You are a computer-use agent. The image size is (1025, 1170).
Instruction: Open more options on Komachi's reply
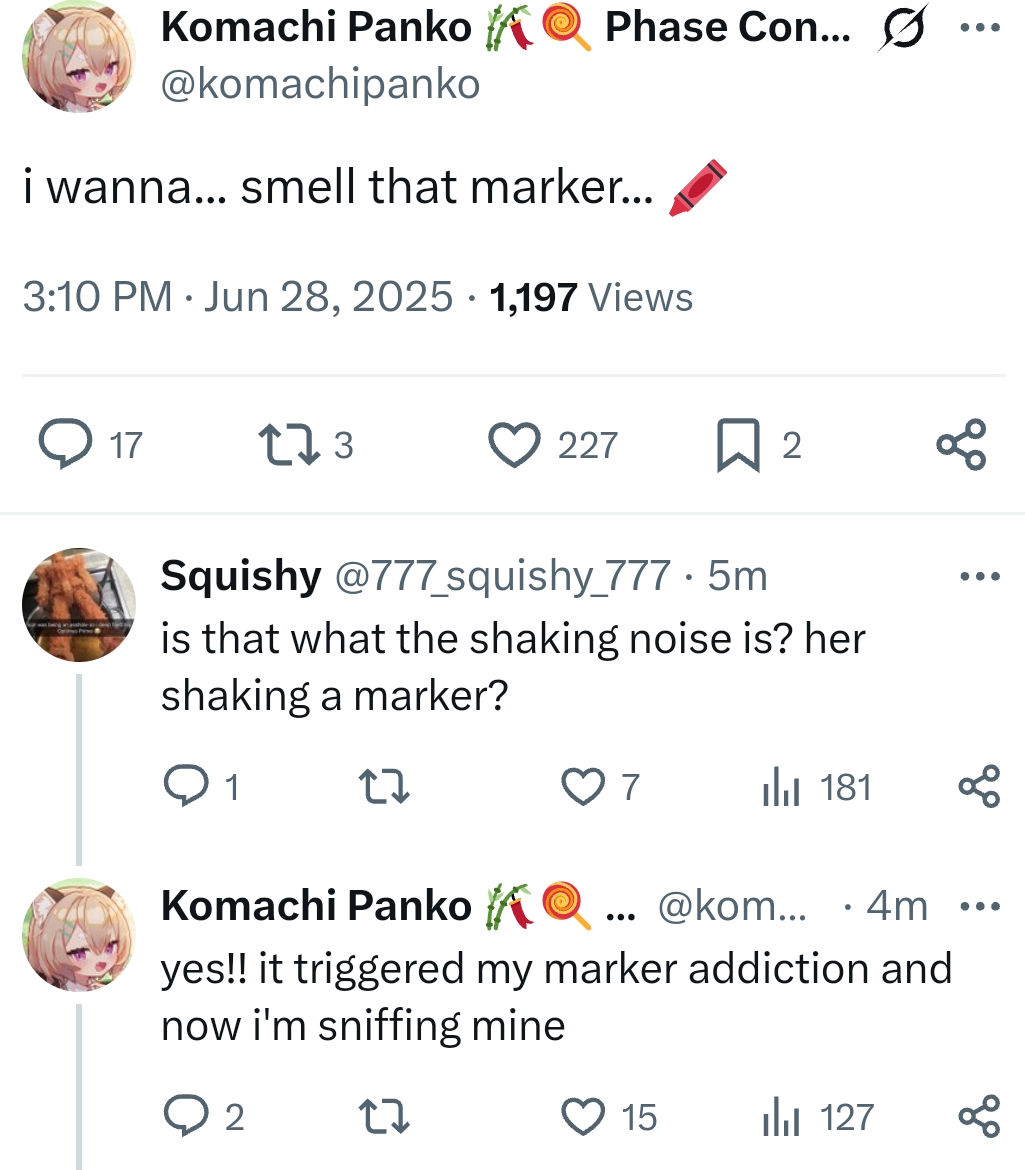tap(979, 906)
